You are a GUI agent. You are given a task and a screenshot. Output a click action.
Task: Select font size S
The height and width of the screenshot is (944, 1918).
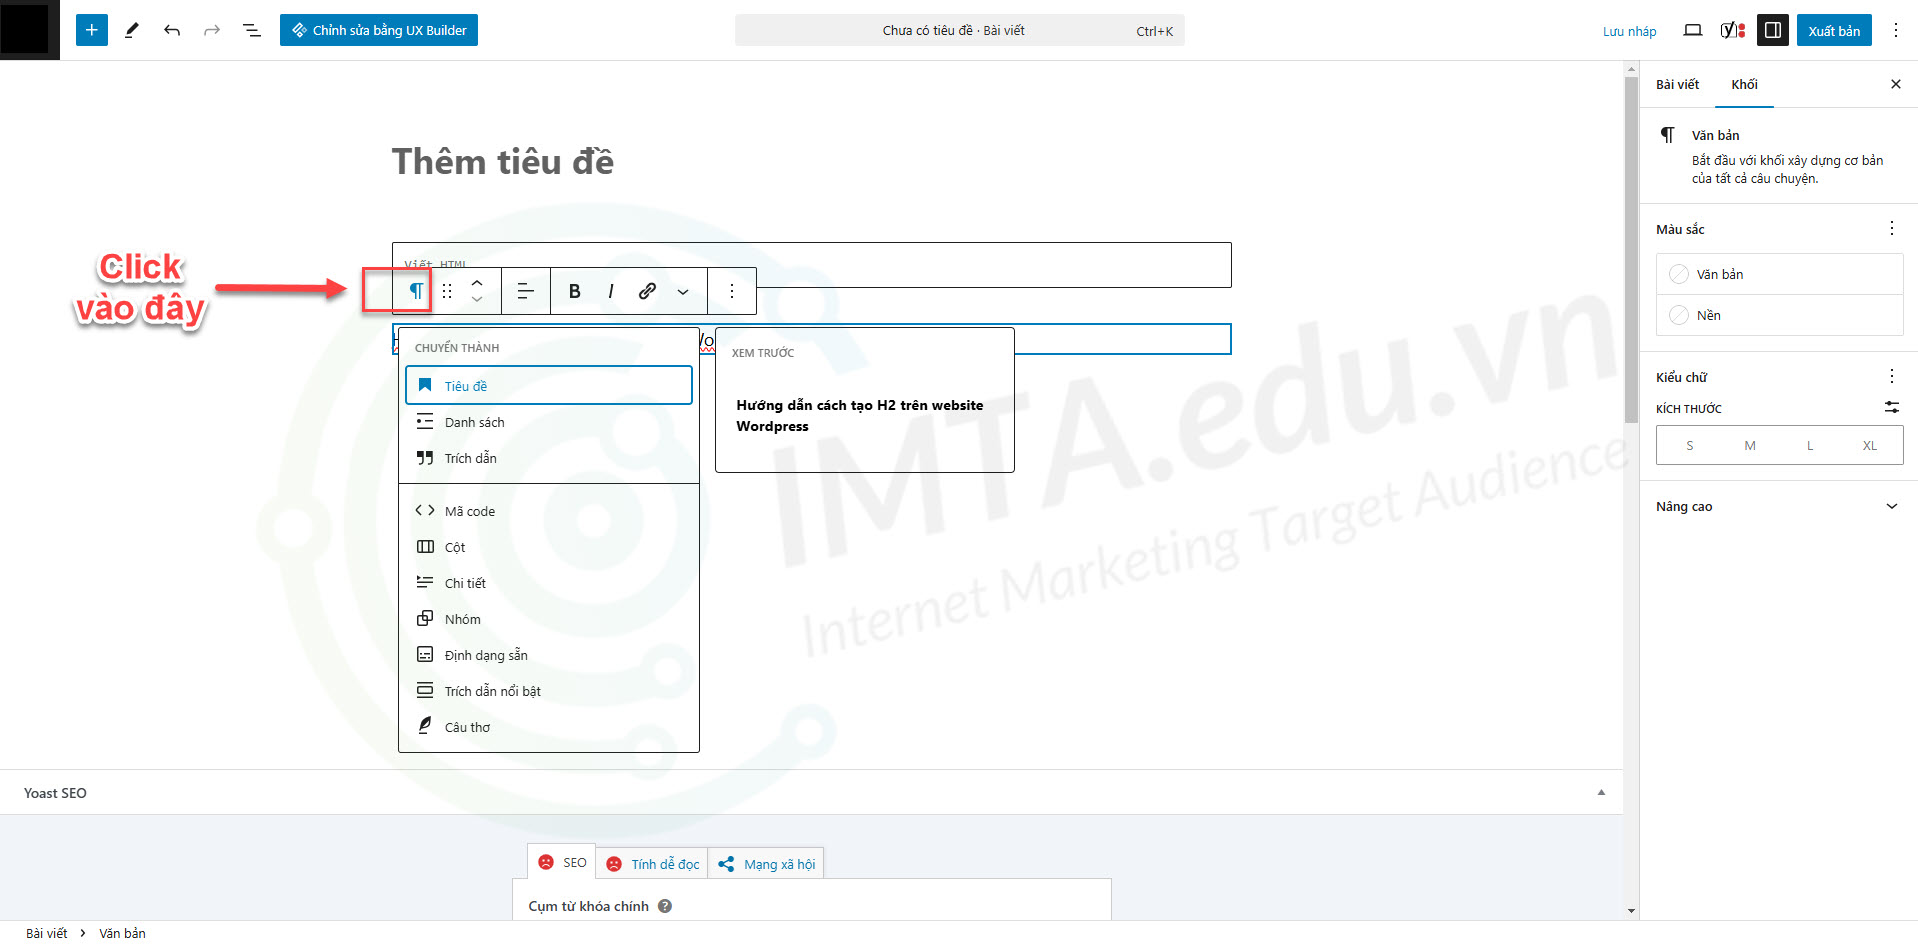[x=1689, y=445]
